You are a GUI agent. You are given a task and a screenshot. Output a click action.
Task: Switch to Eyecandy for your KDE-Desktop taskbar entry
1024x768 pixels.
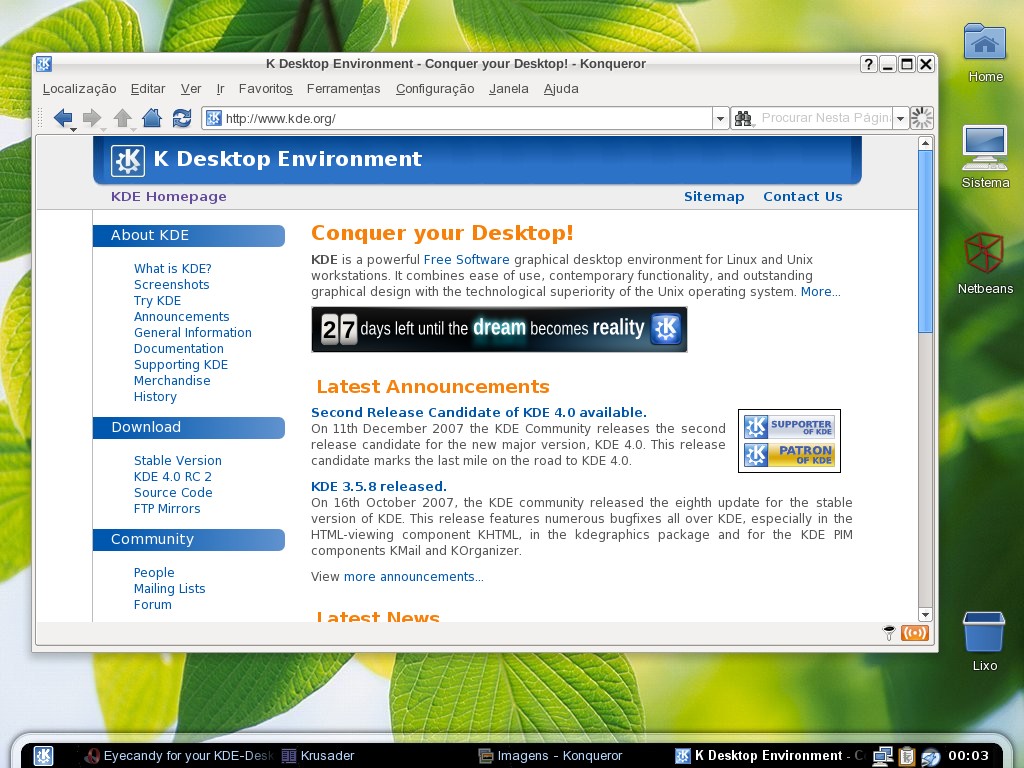point(180,756)
